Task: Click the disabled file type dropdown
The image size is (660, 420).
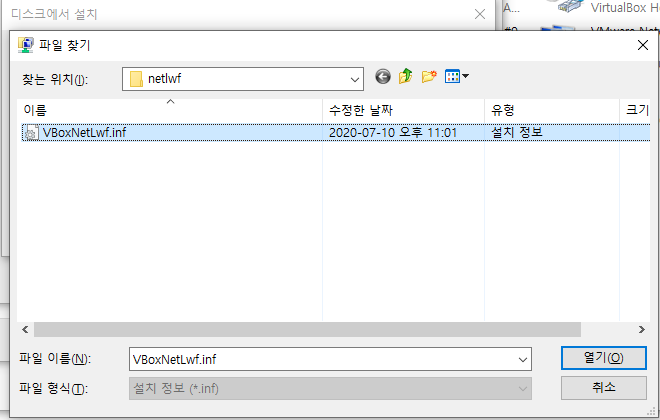Action: tap(330, 388)
